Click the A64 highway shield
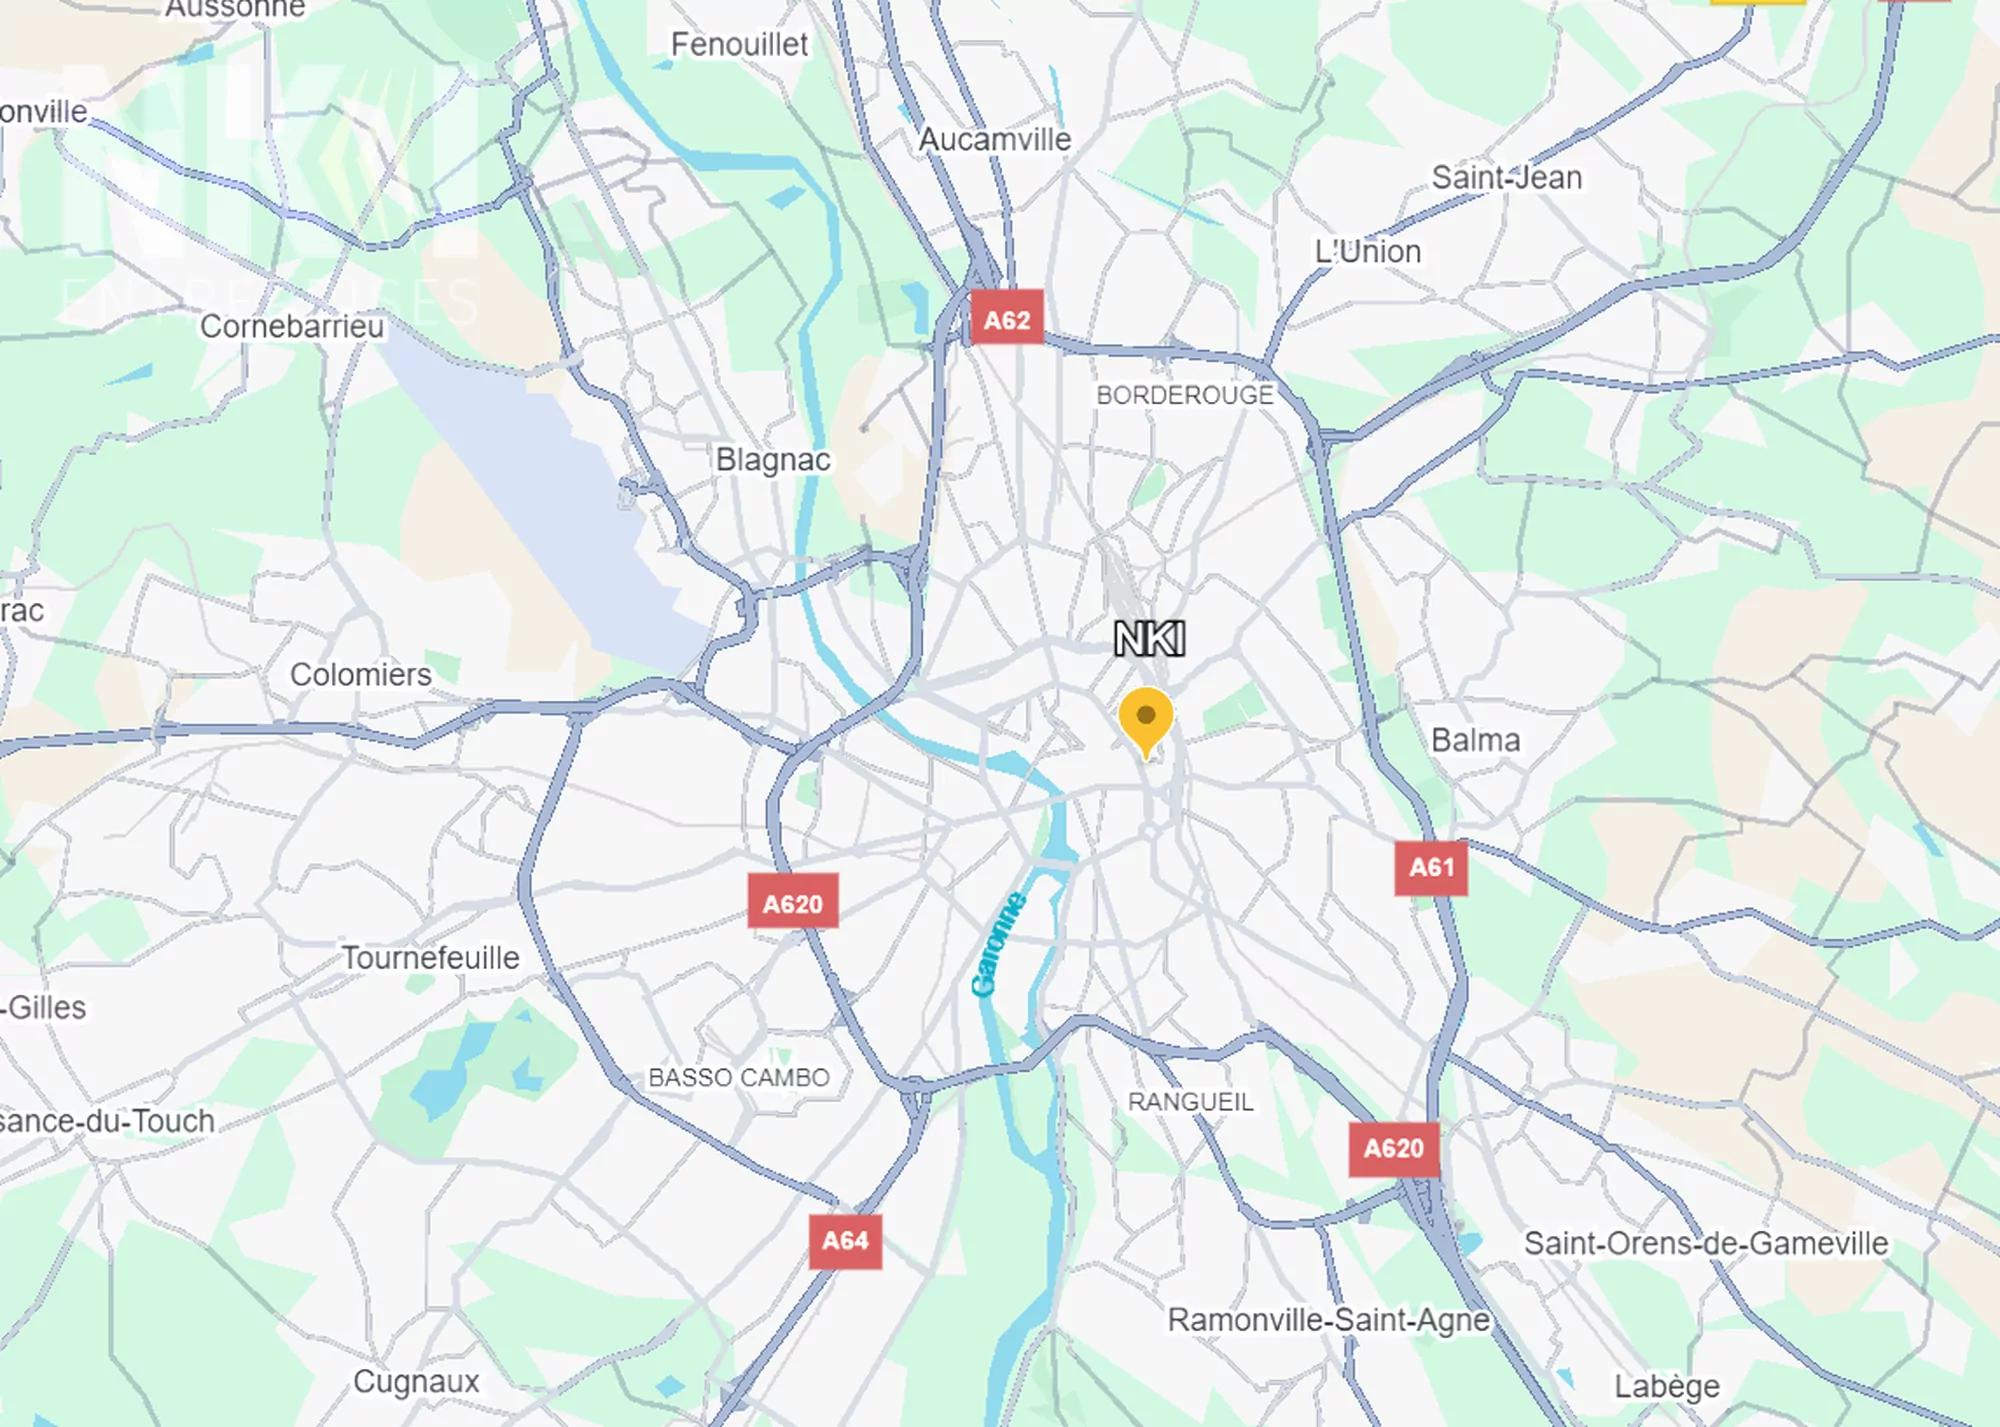The height and width of the screenshot is (1427, 2000). tap(845, 1241)
